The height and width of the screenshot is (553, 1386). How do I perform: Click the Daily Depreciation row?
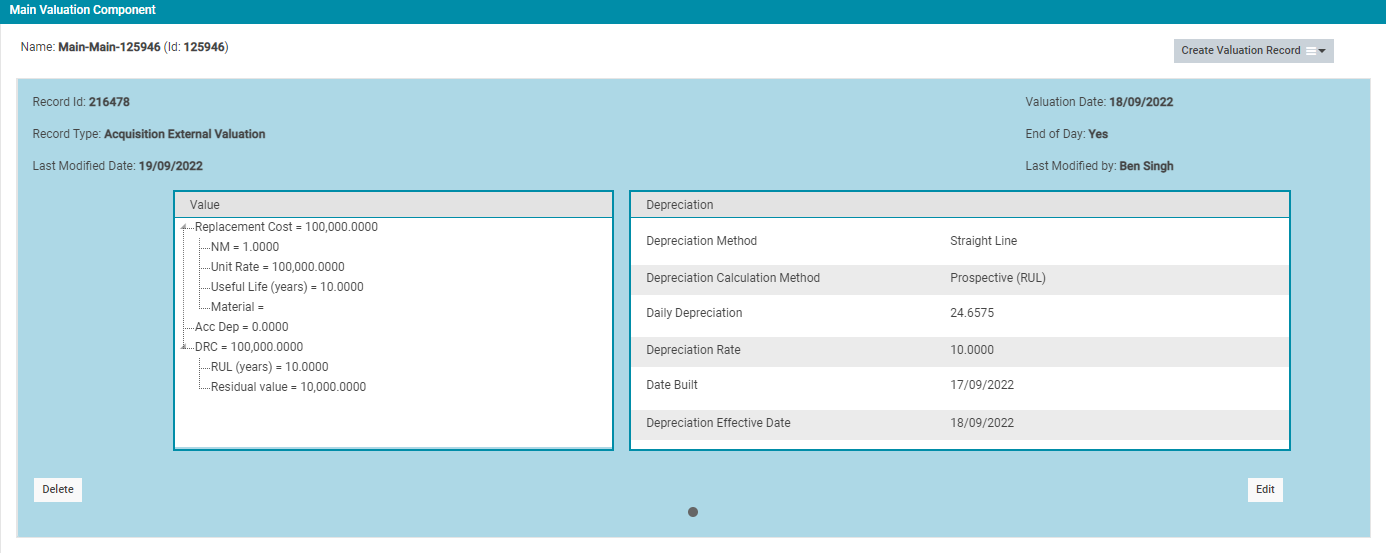[x=960, y=313]
